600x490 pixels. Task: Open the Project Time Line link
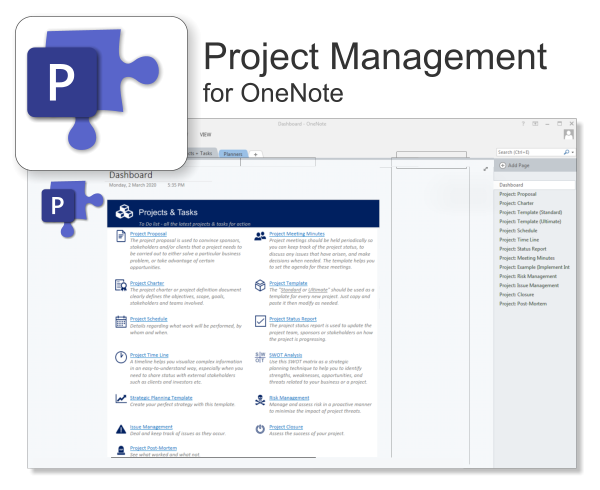pos(149,355)
